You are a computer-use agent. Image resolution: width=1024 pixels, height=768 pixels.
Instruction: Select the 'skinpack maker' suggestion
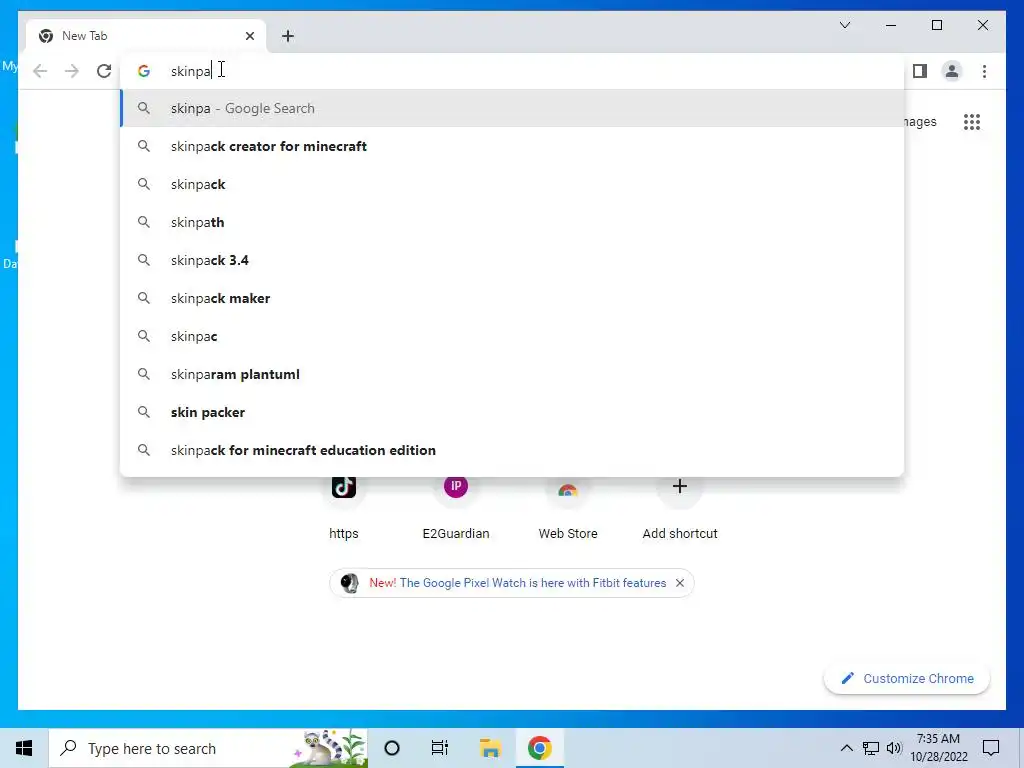click(x=512, y=298)
